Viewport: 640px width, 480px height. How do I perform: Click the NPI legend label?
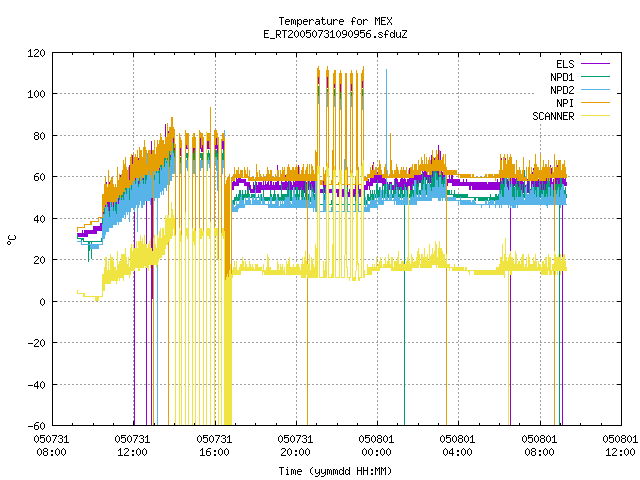(565, 103)
